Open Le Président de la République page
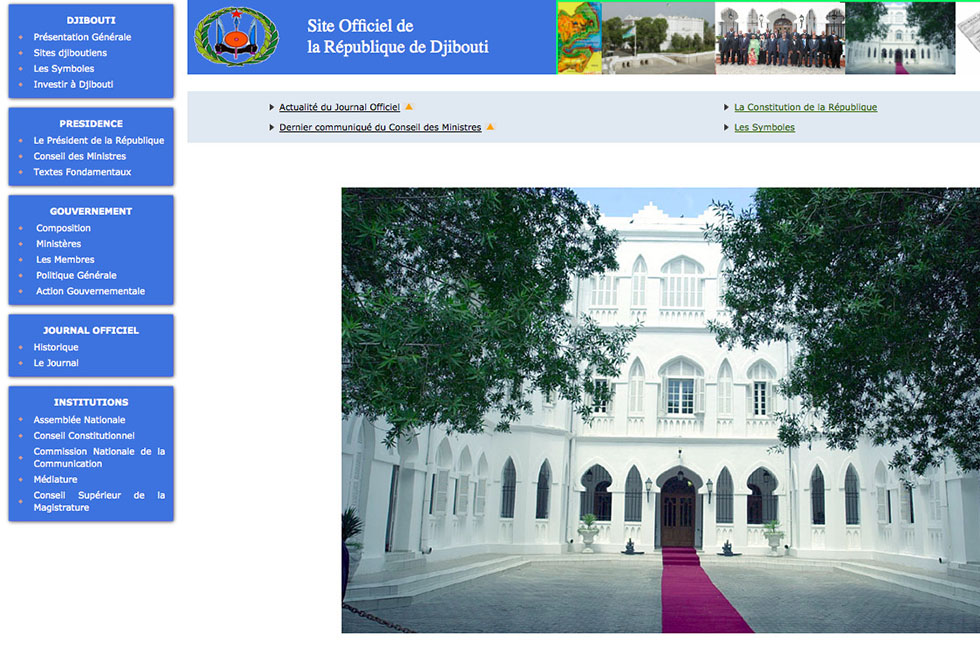Viewport: 980px width, 650px height. 99,140
